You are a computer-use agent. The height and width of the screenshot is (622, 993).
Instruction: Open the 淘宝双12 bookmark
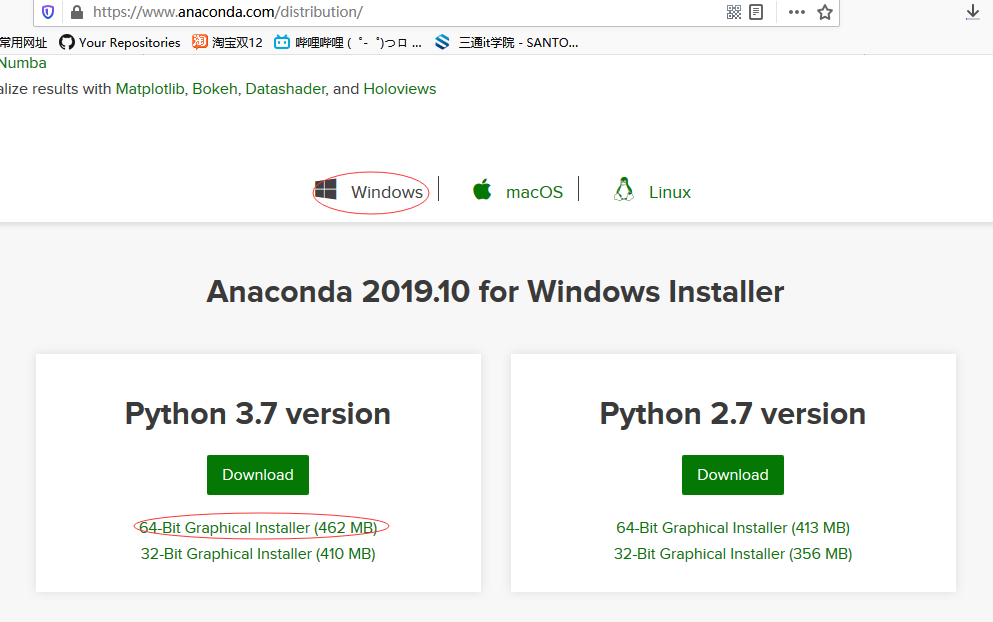(x=227, y=42)
